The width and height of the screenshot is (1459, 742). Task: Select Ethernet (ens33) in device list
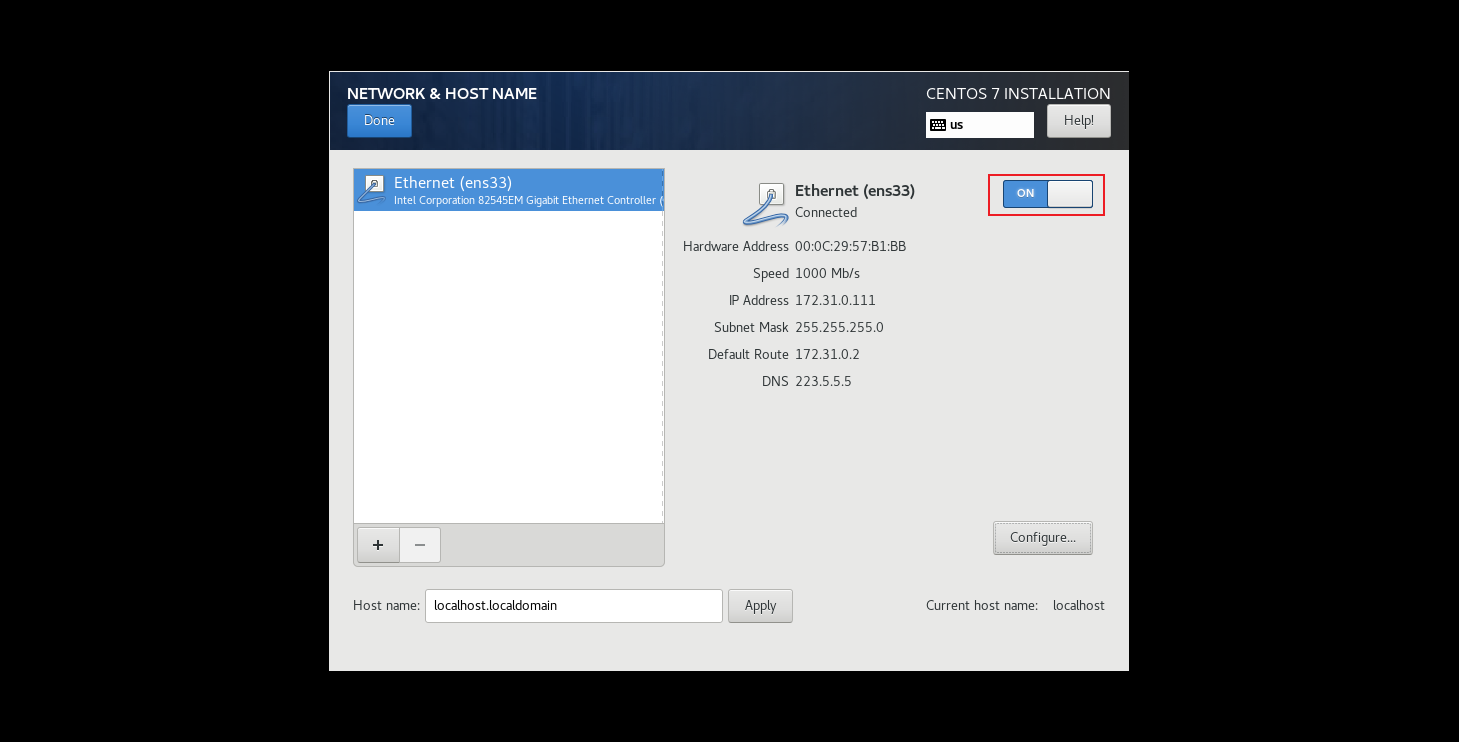(509, 190)
